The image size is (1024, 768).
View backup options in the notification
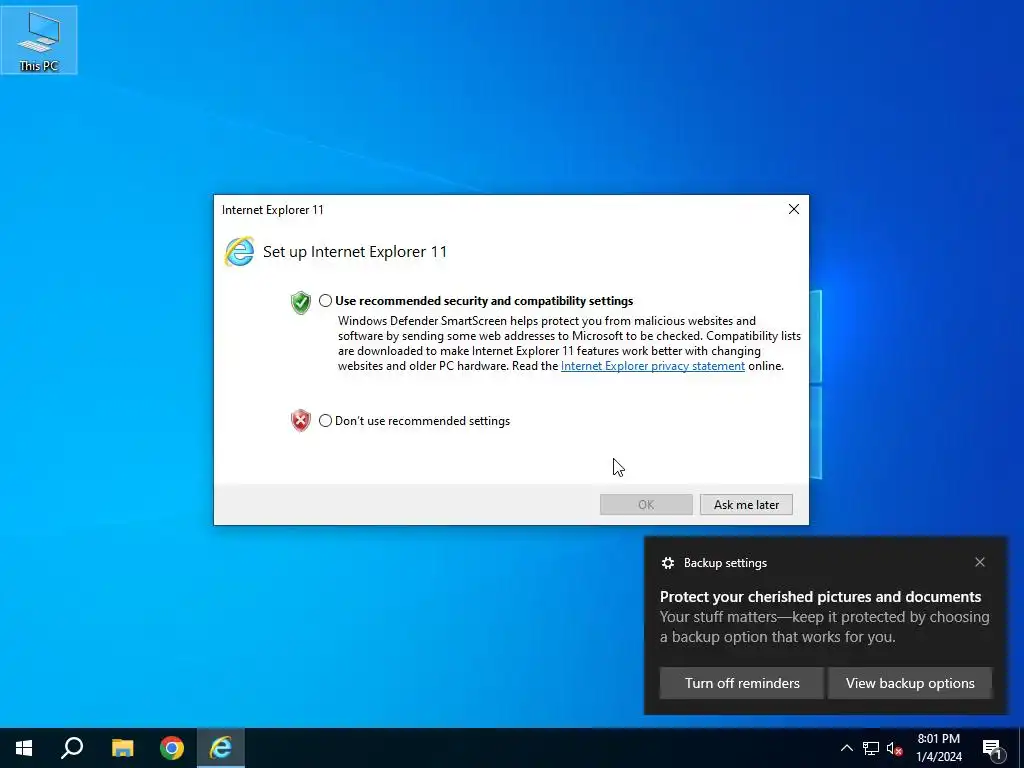click(x=910, y=683)
